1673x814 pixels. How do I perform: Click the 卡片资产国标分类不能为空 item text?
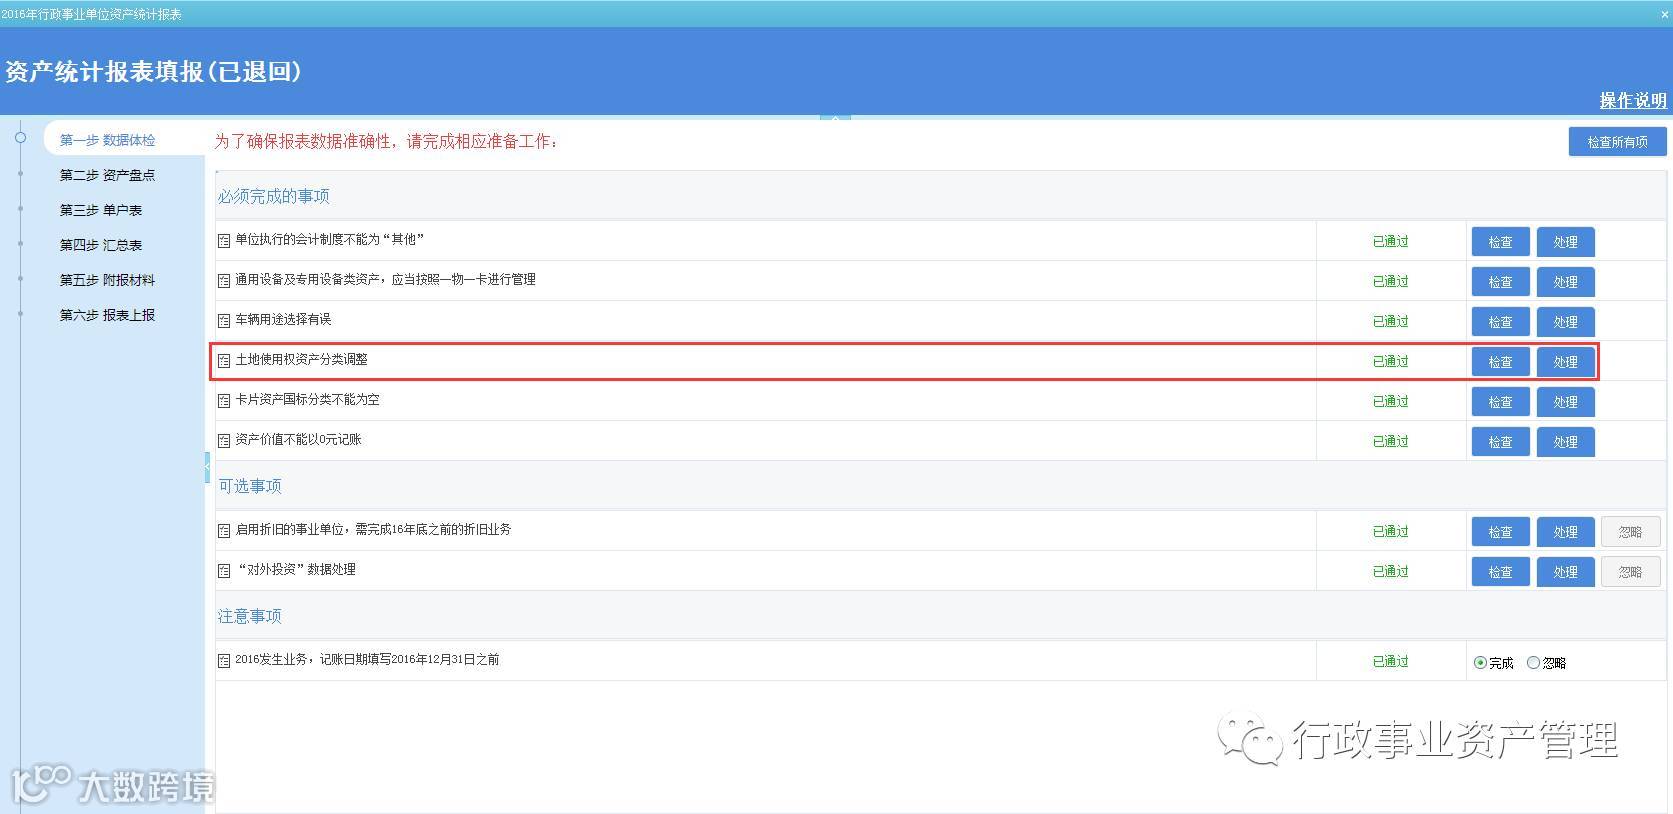coord(307,400)
